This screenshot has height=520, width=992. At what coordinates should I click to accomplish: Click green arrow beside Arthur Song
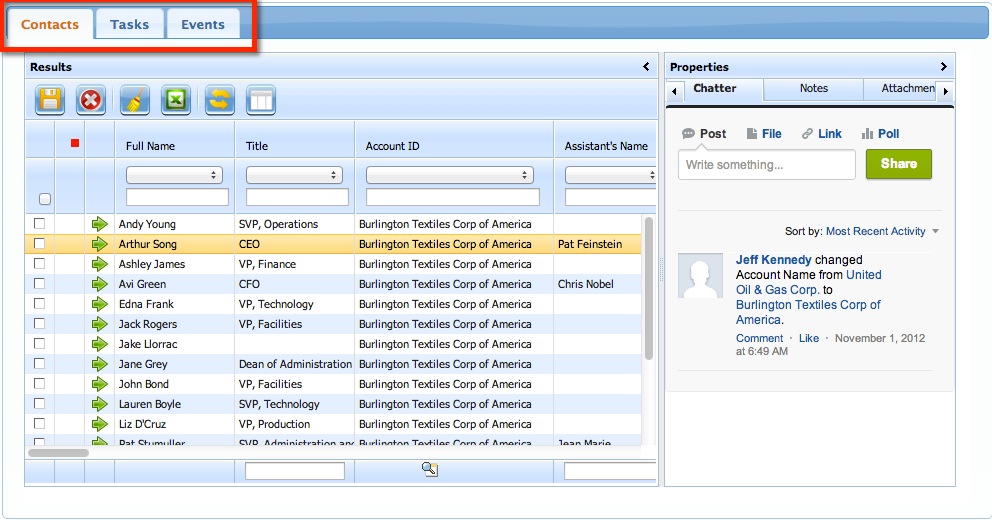point(99,244)
